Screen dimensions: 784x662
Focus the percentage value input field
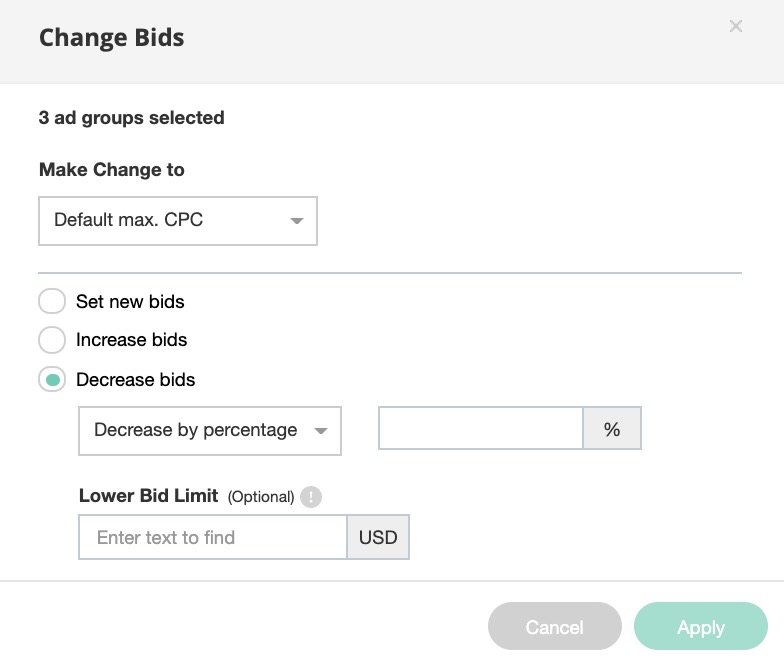tap(480, 430)
